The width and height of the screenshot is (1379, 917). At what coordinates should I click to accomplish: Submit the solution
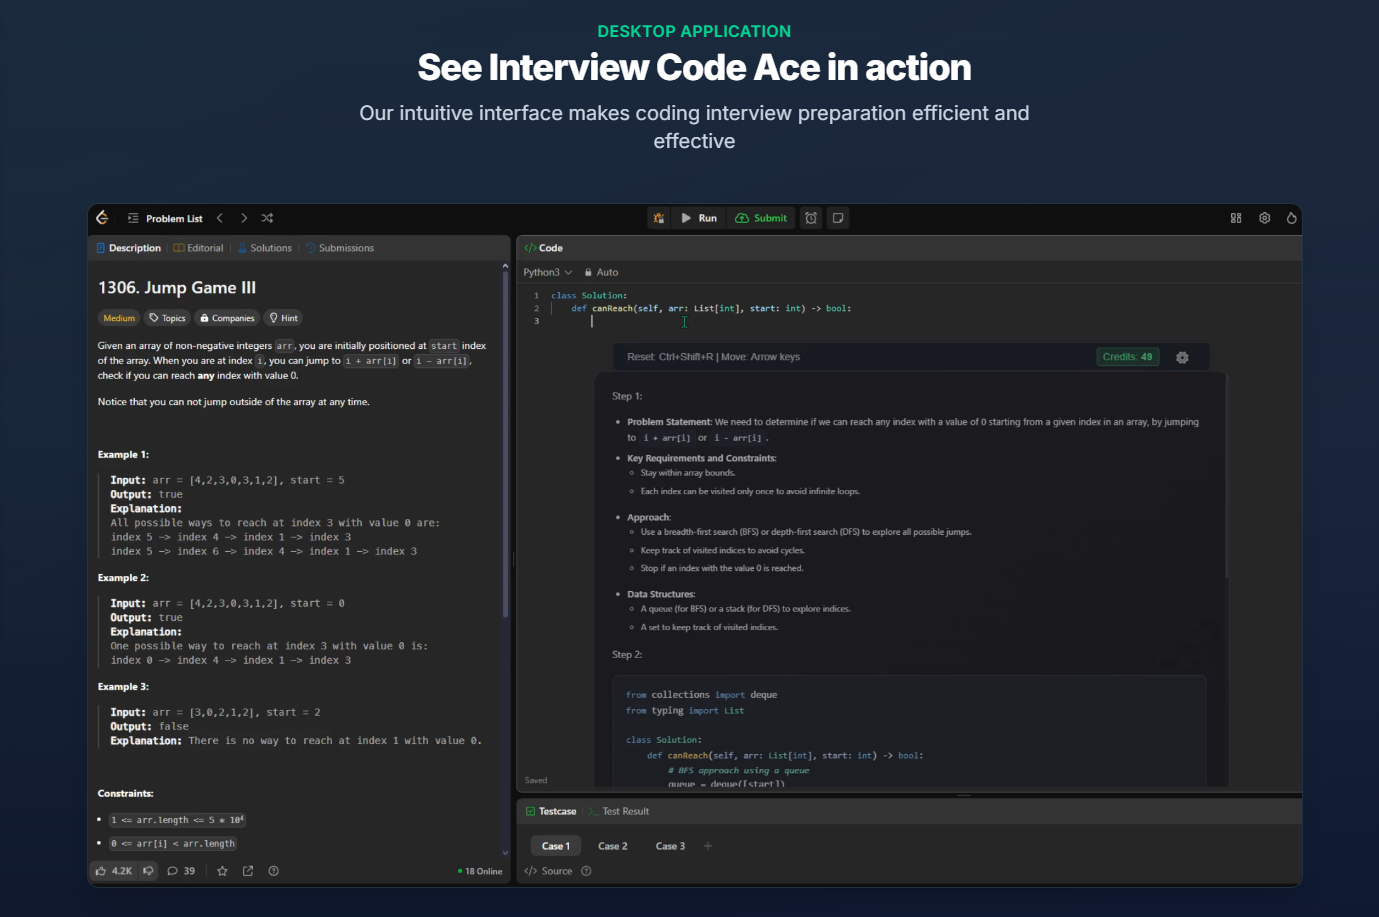click(x=761, y=218)
